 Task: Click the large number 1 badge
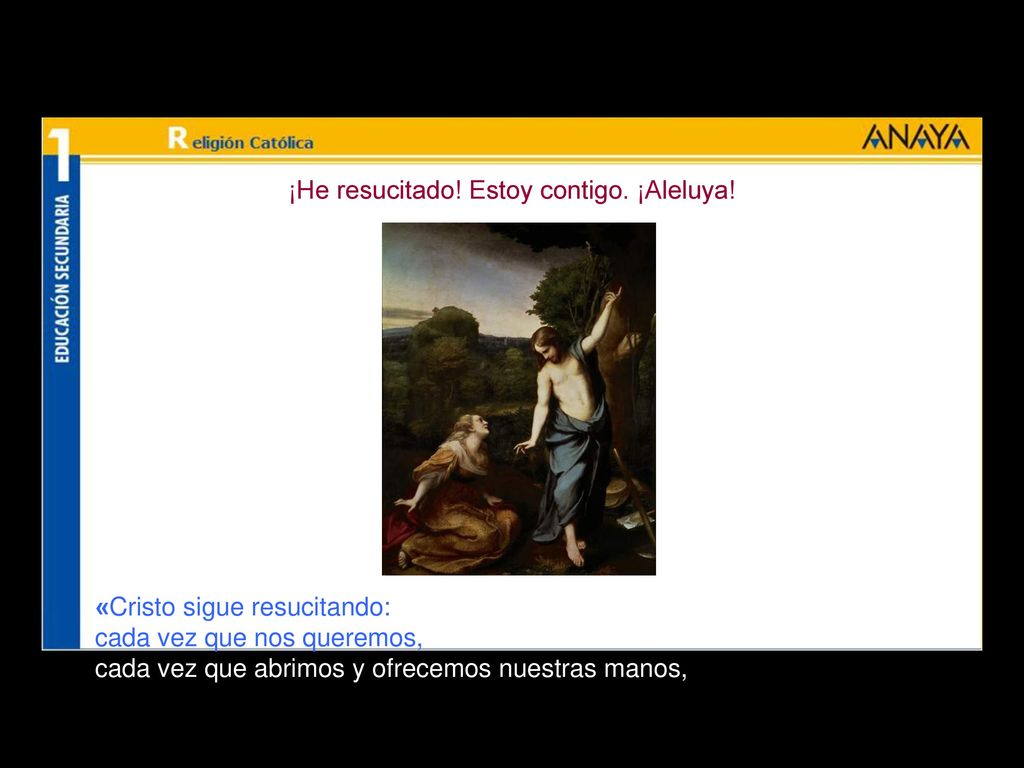[x=60, y=154]
